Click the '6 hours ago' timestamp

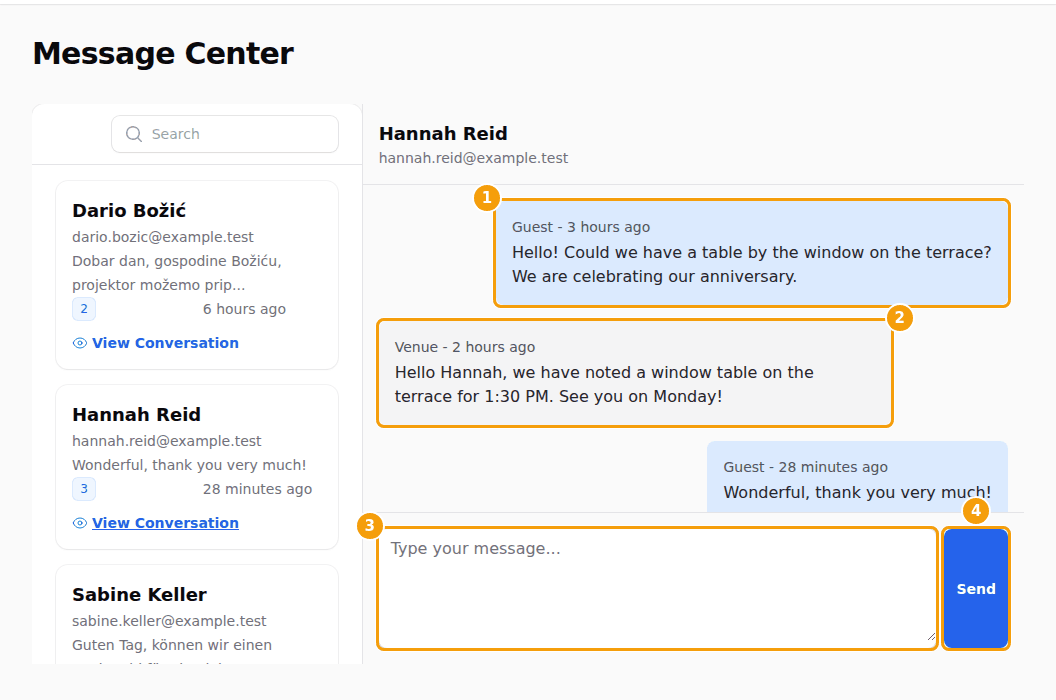244,309
